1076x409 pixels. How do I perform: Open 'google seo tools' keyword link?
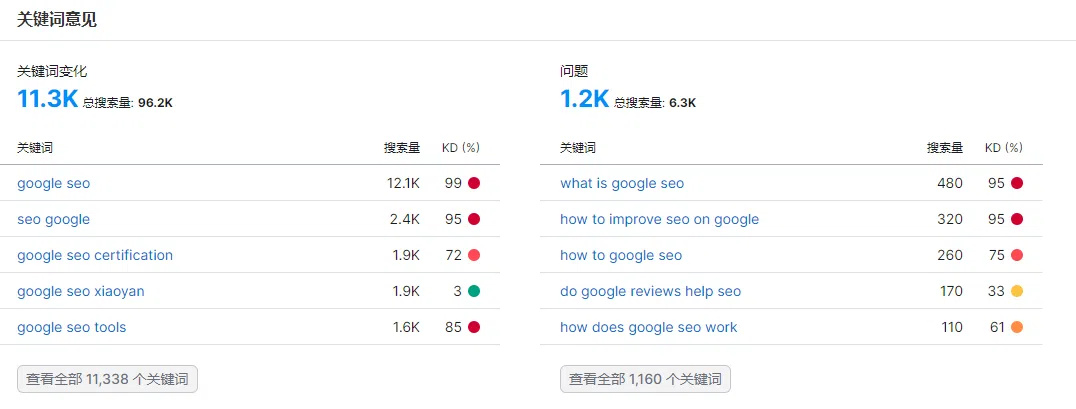coord(71,327)
